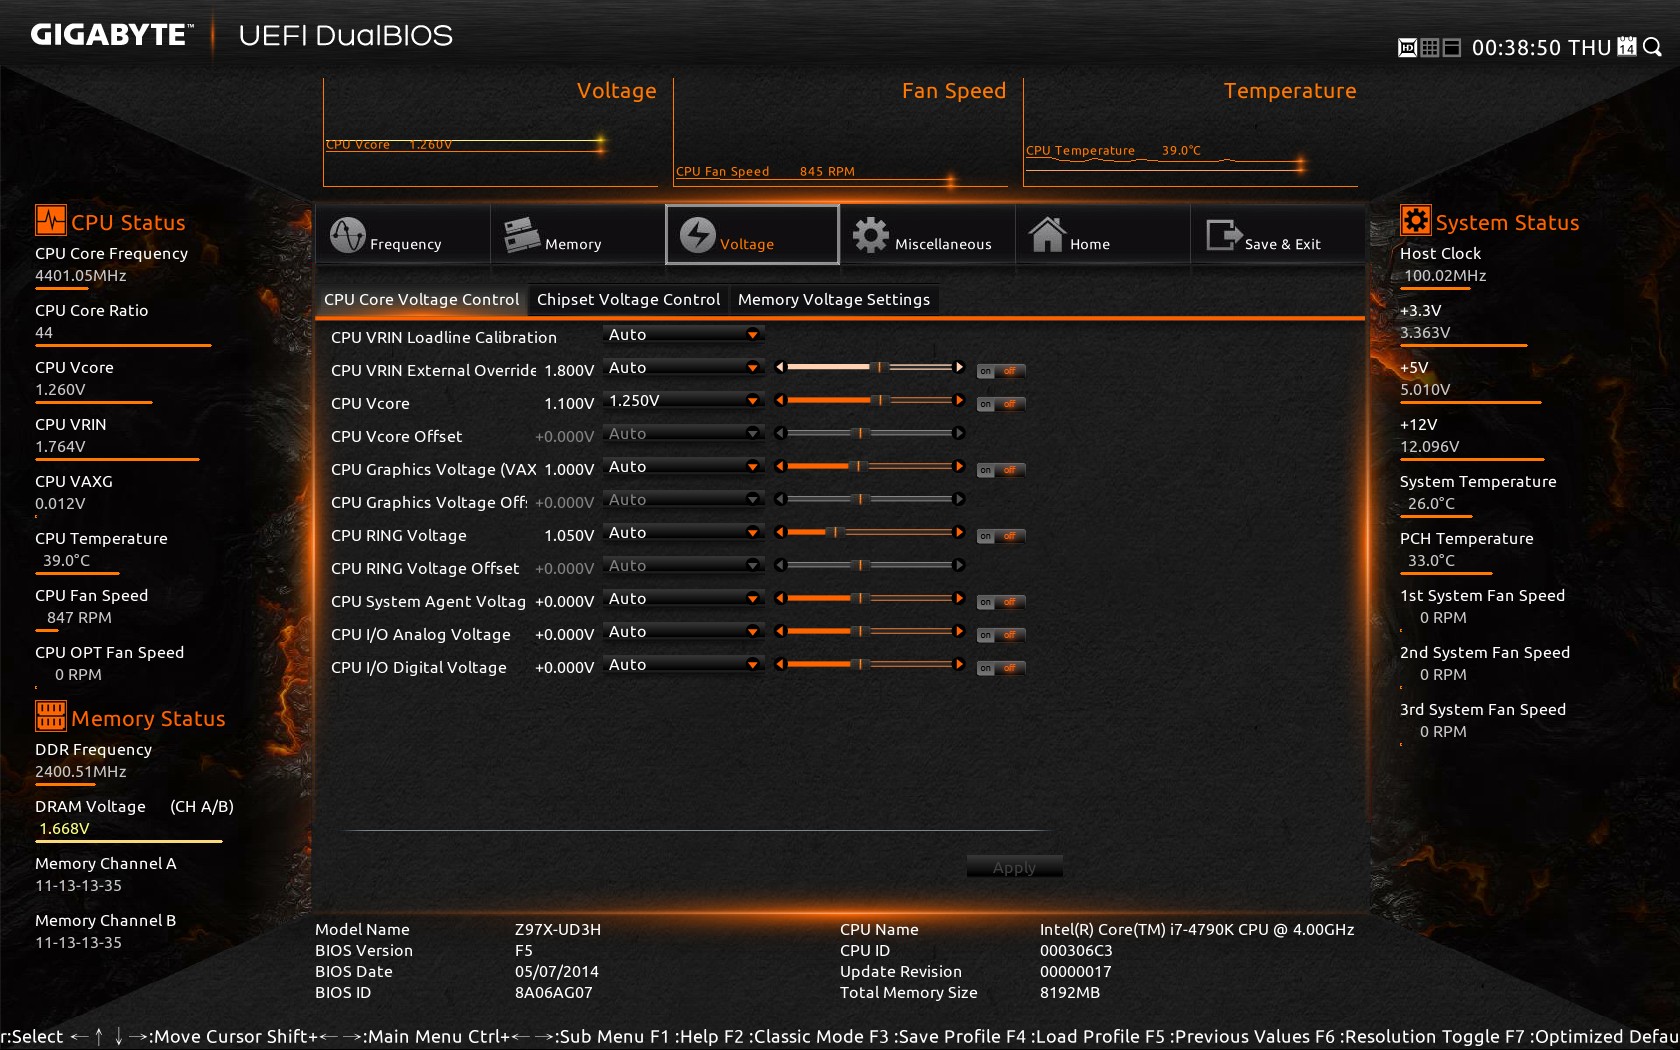Image resolution: width=1680 pixels, height=1050 pixels.
Task: Open CPU VRIN External Override Auto dropdown
Action: pos(684,368)
